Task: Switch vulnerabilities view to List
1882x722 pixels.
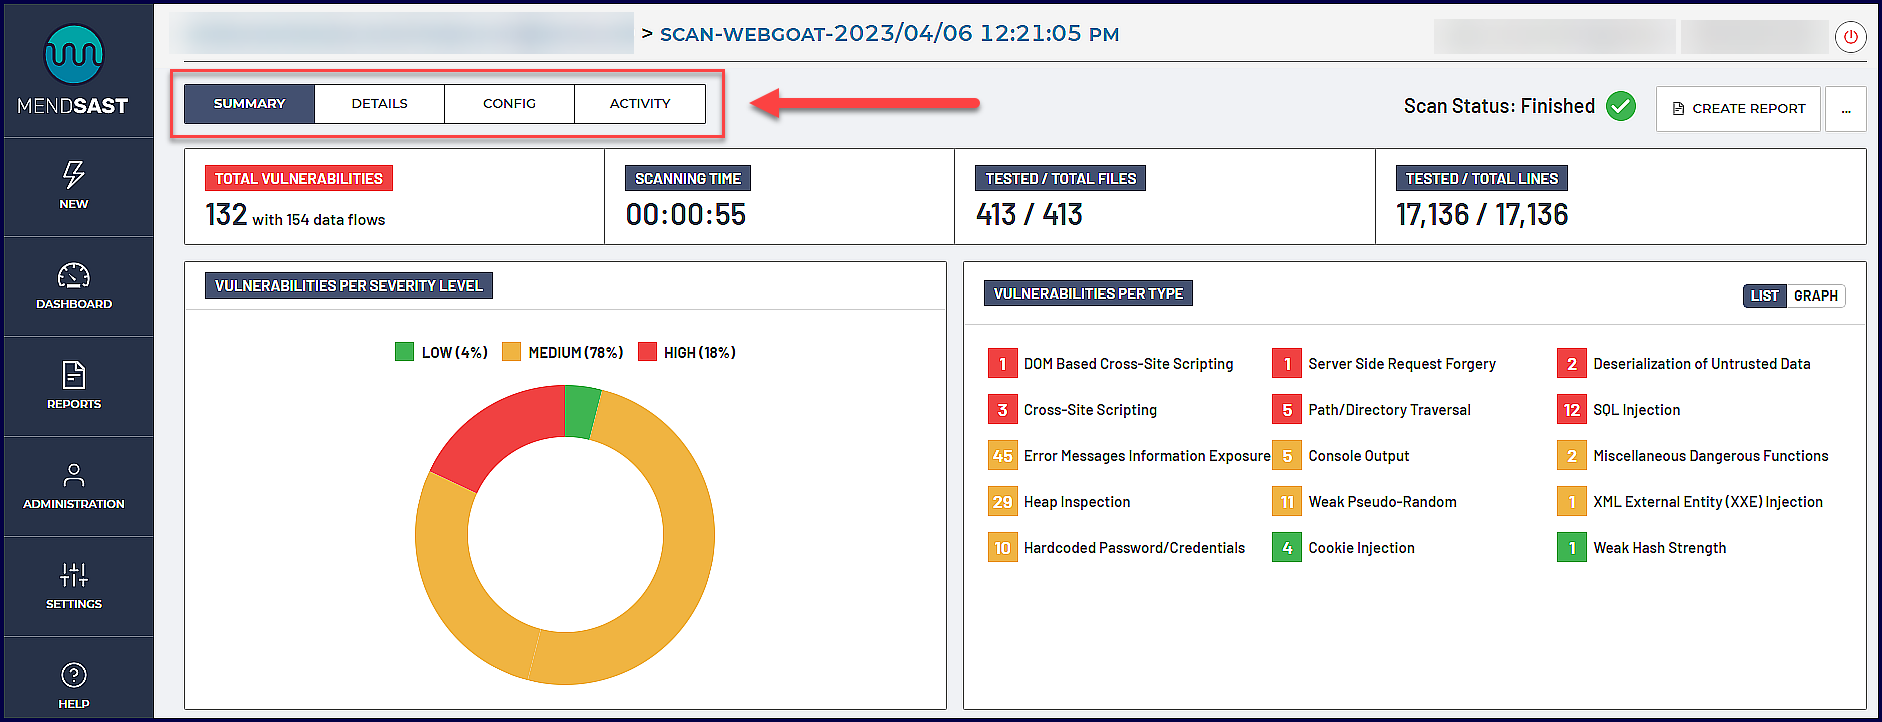Action: coord(1764,296)
